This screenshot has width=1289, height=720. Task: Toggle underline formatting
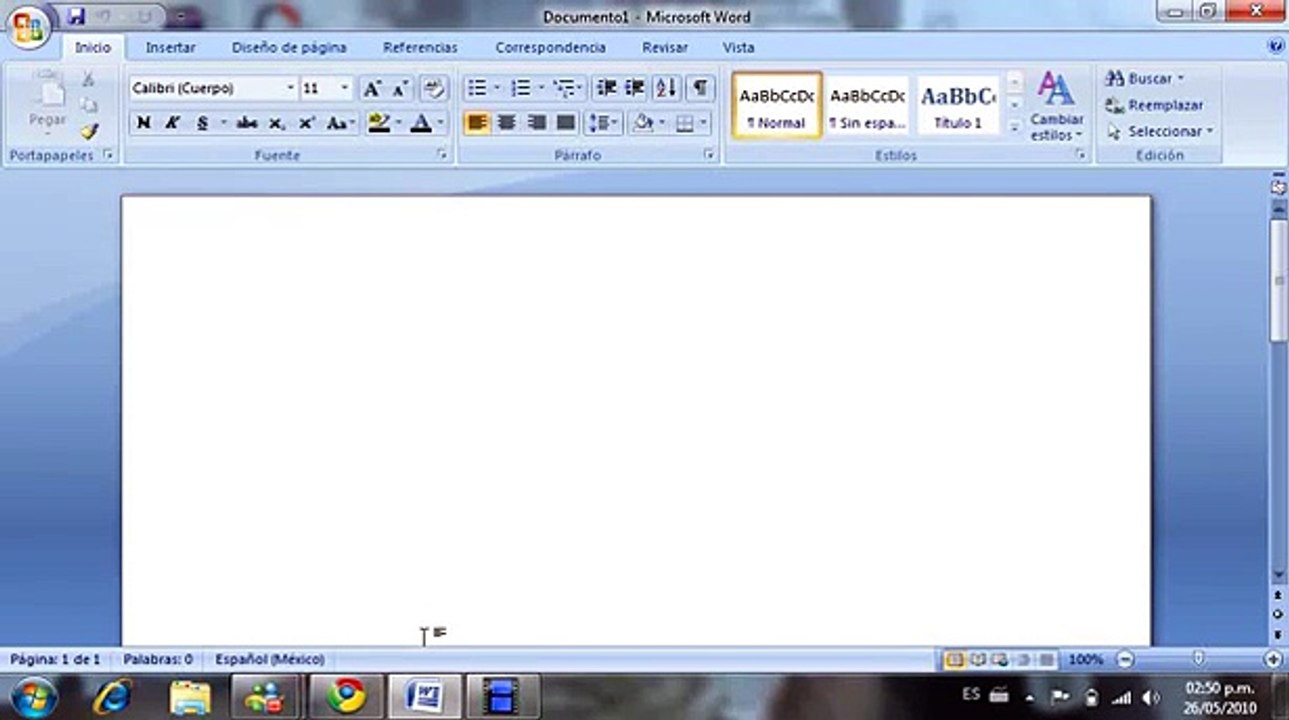[x=203, y=123]
